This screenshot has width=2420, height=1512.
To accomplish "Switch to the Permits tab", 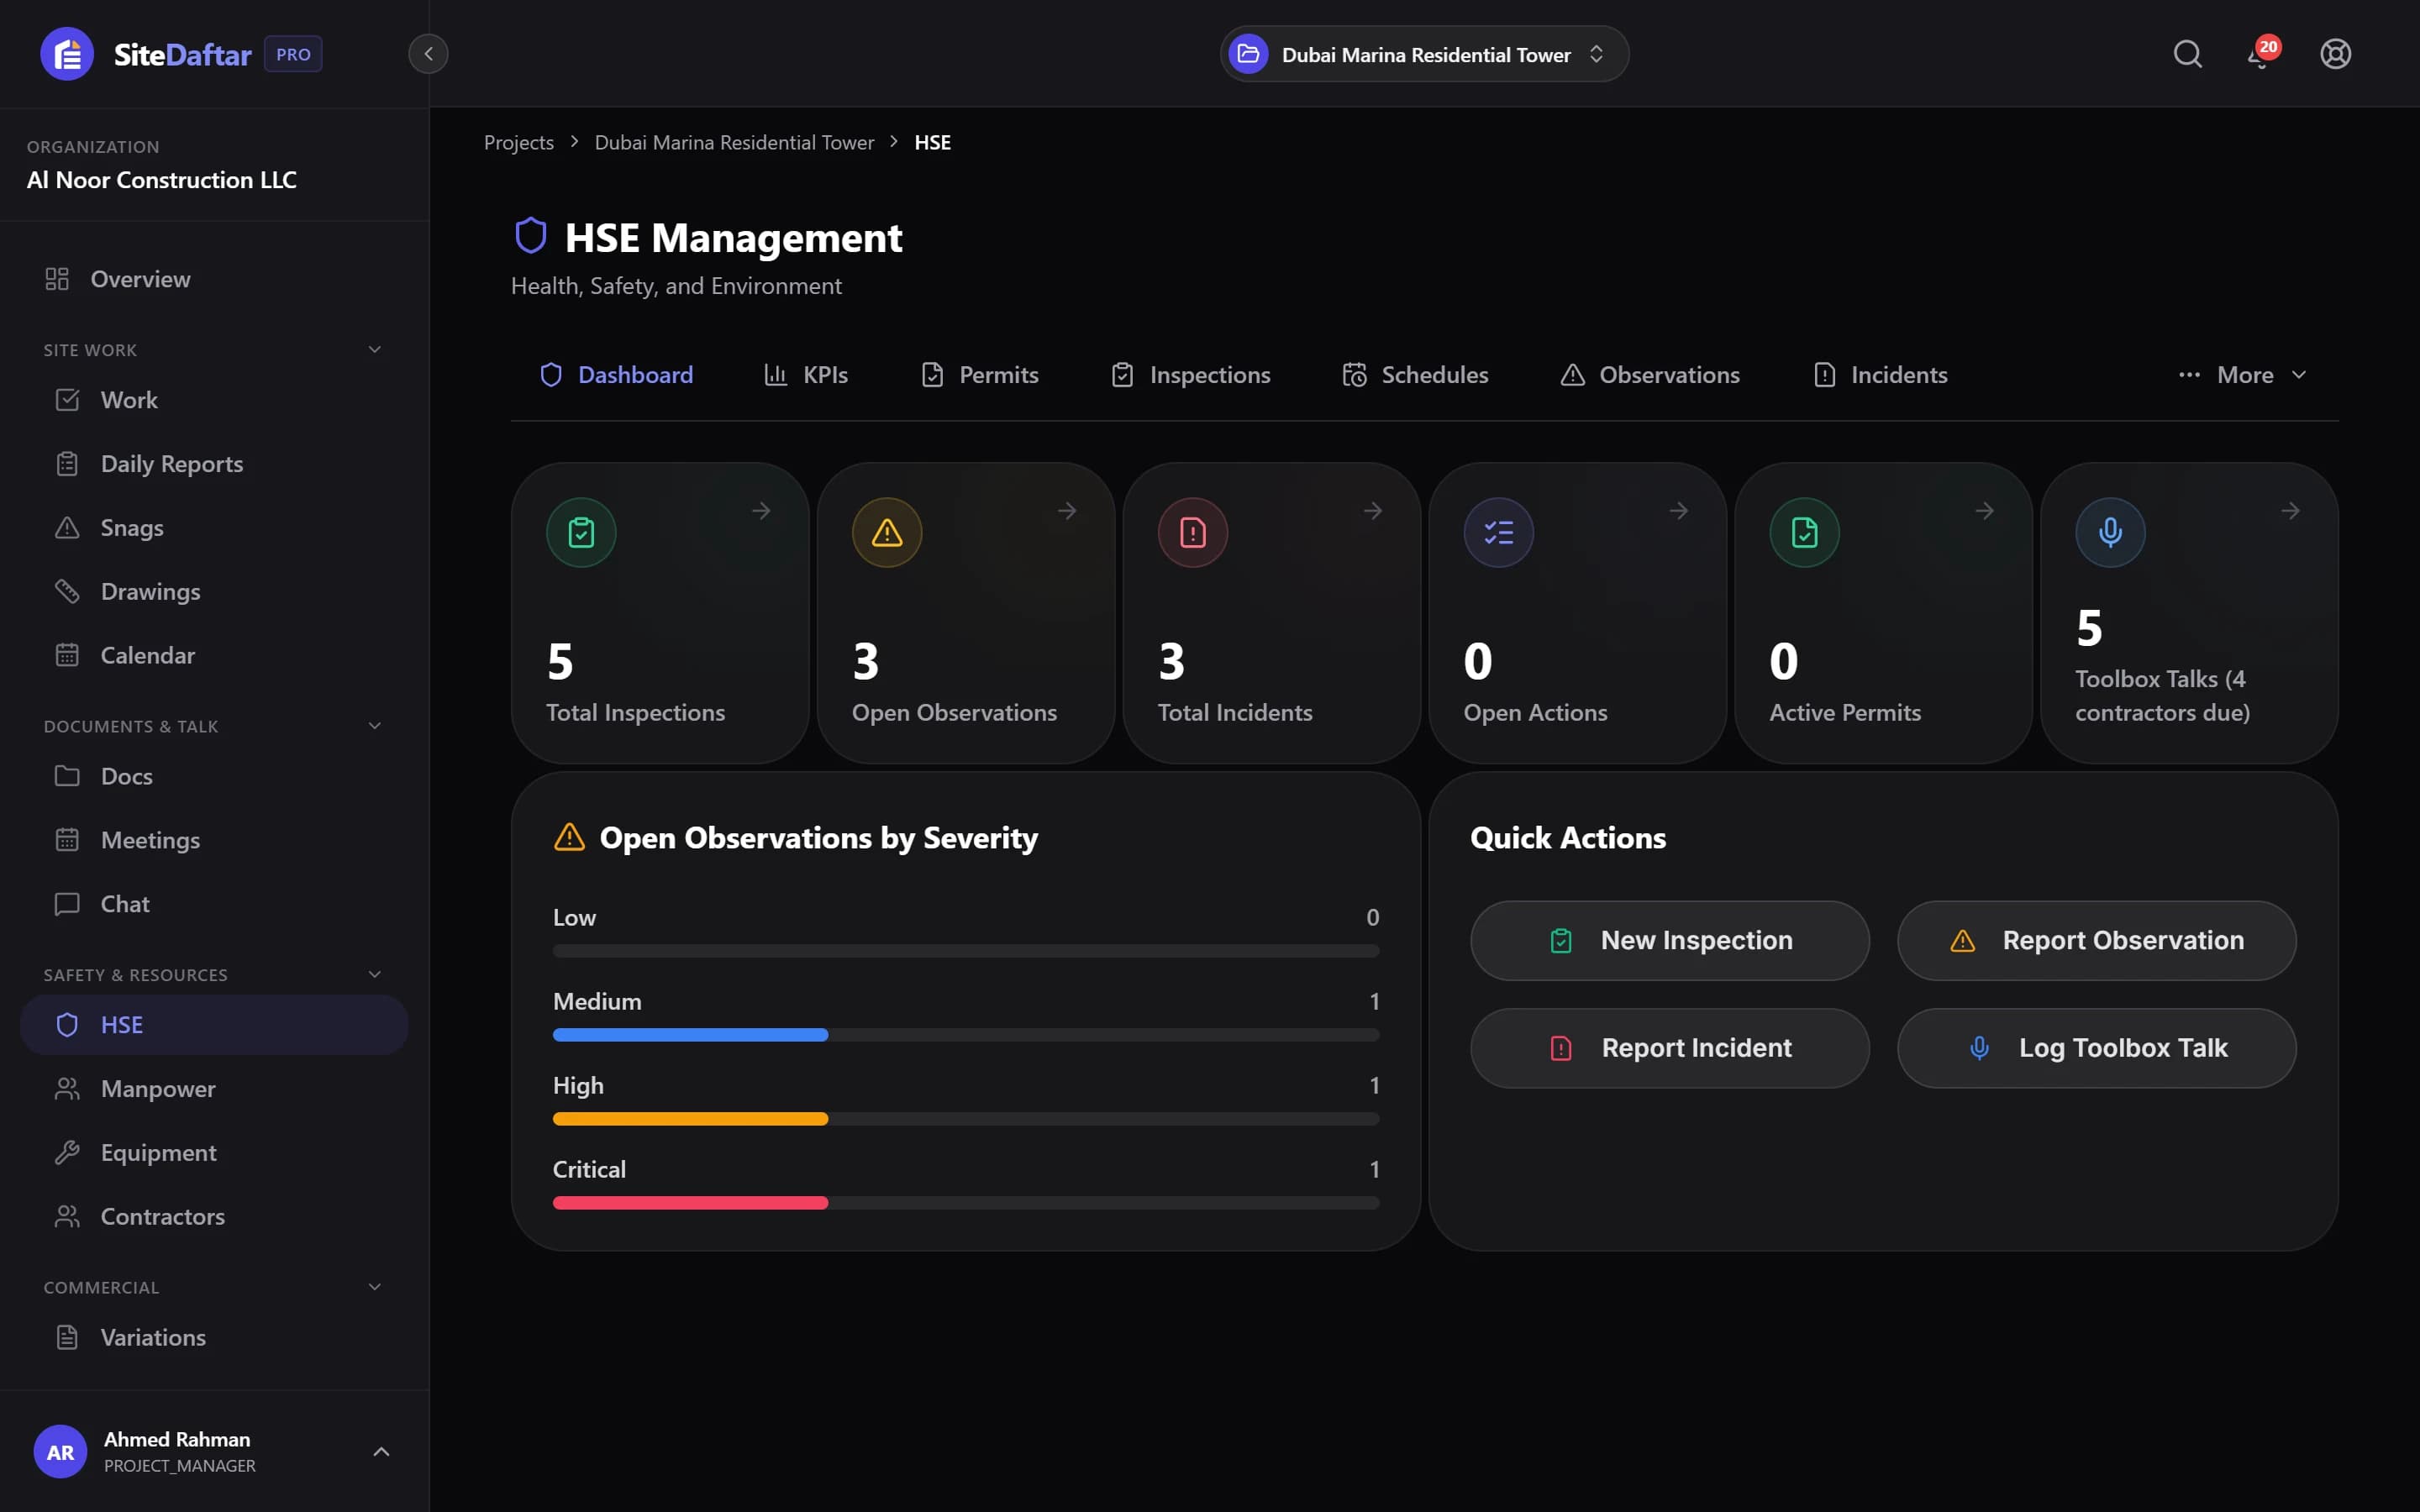I will point(979,375).
